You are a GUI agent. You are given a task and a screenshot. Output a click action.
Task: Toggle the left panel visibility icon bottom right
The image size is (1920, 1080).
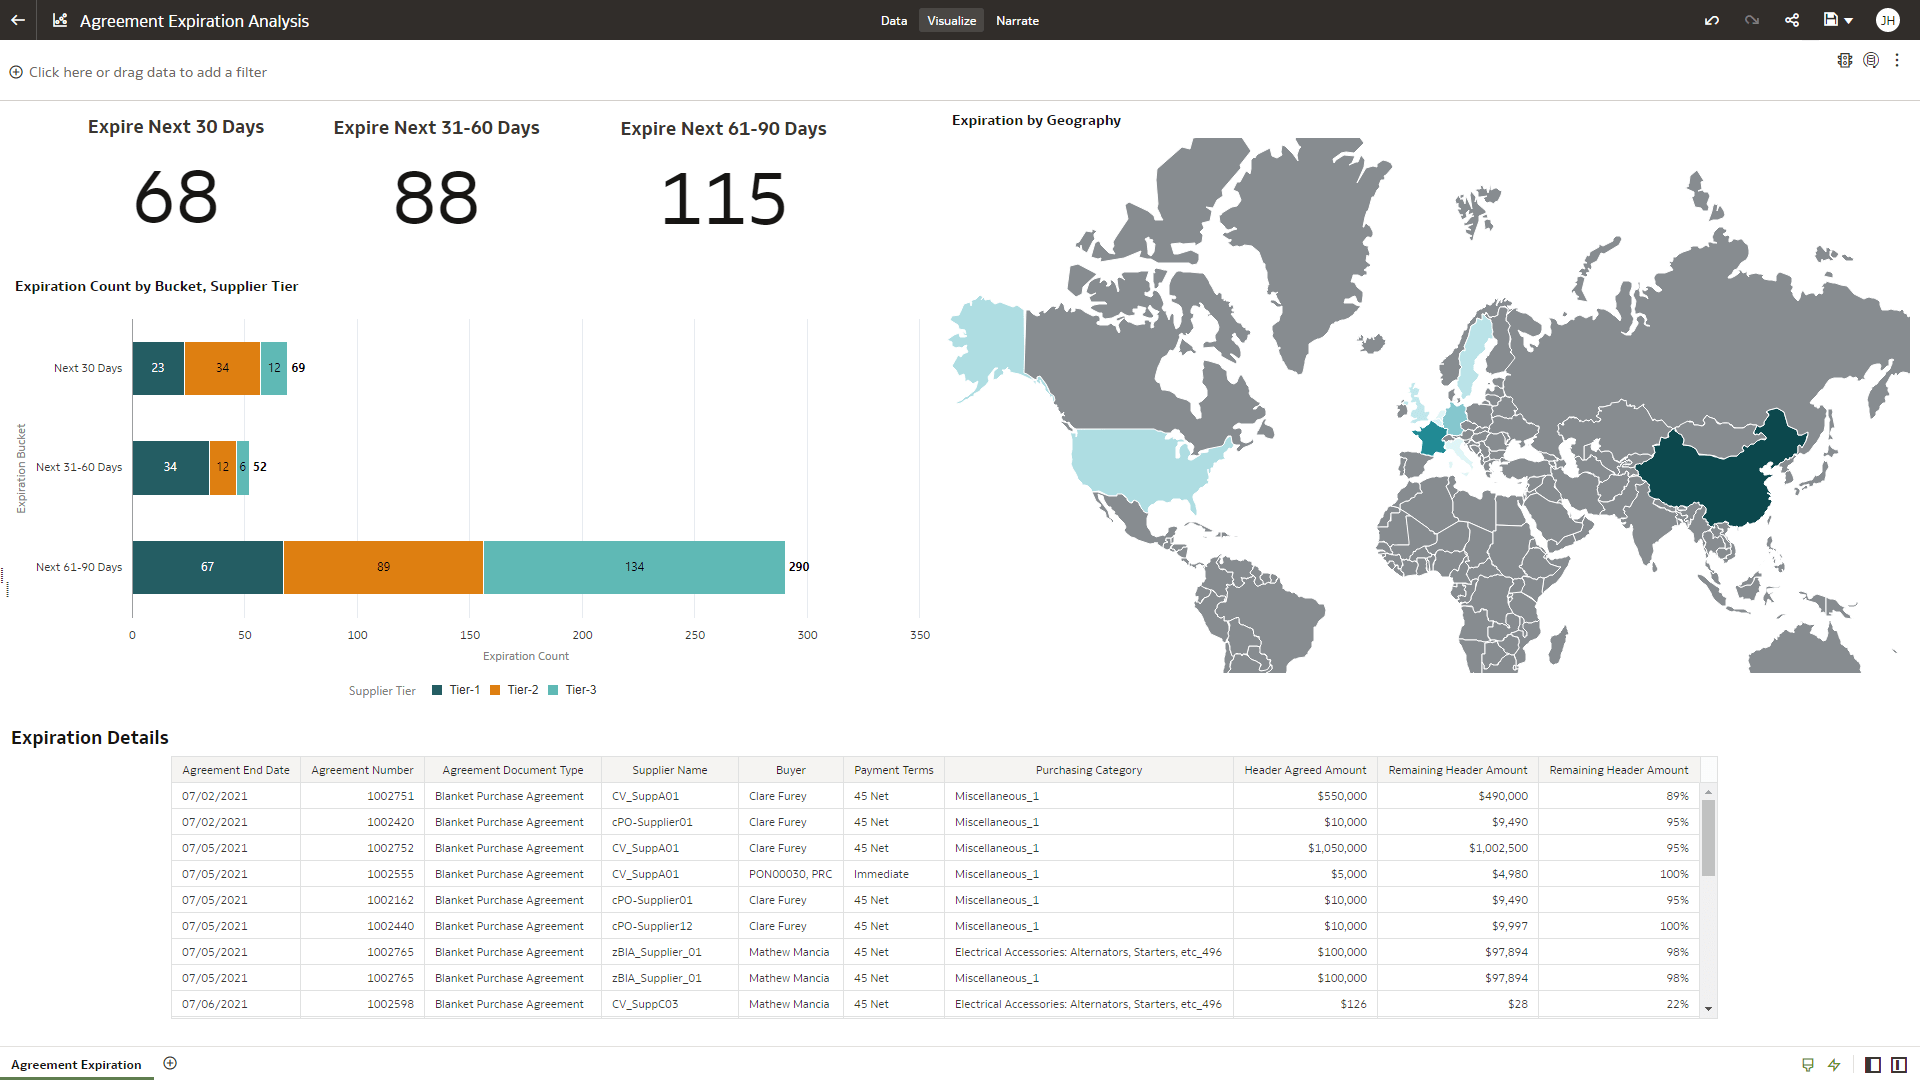(x=1871, y=1065)
